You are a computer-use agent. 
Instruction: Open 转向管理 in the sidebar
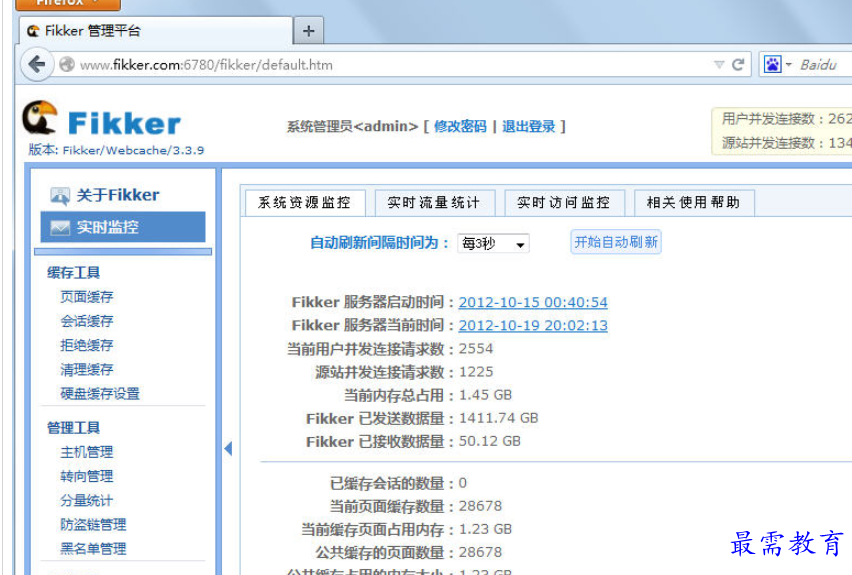87,477
